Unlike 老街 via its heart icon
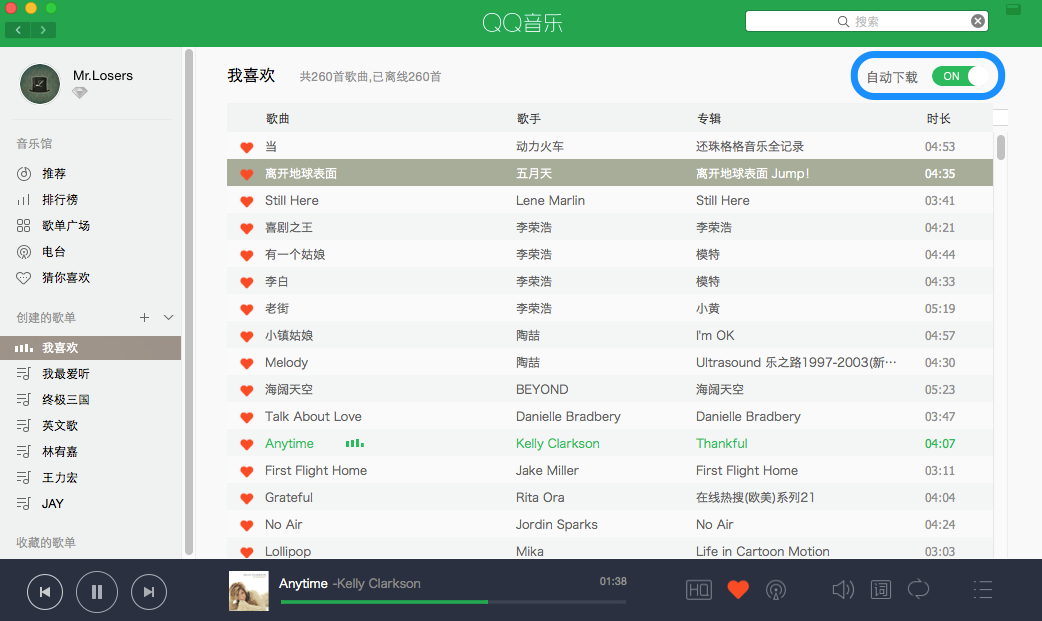Viewport: 1042px width, 621px height. [x=247, y=309]
